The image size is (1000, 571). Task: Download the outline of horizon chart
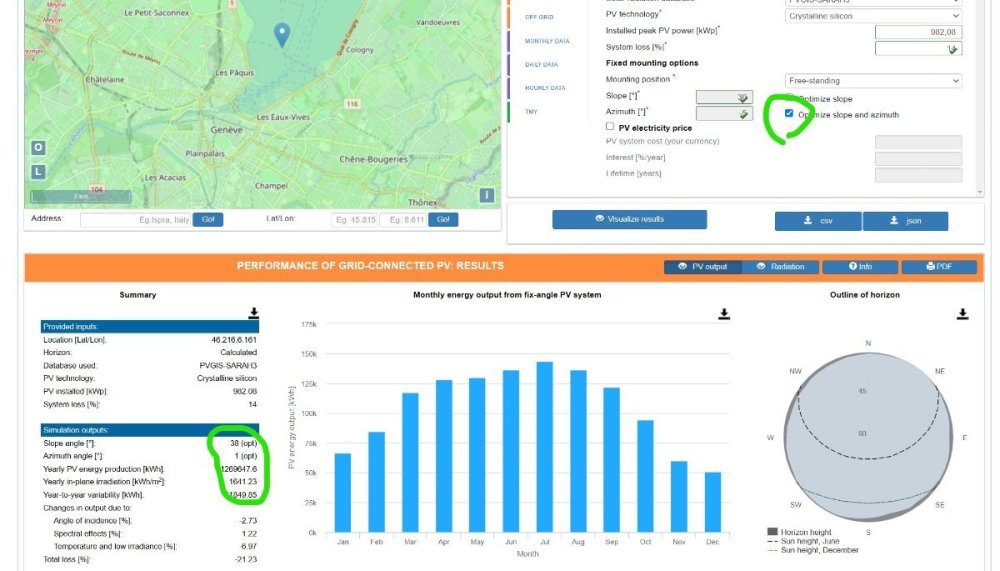click(962, 314)
